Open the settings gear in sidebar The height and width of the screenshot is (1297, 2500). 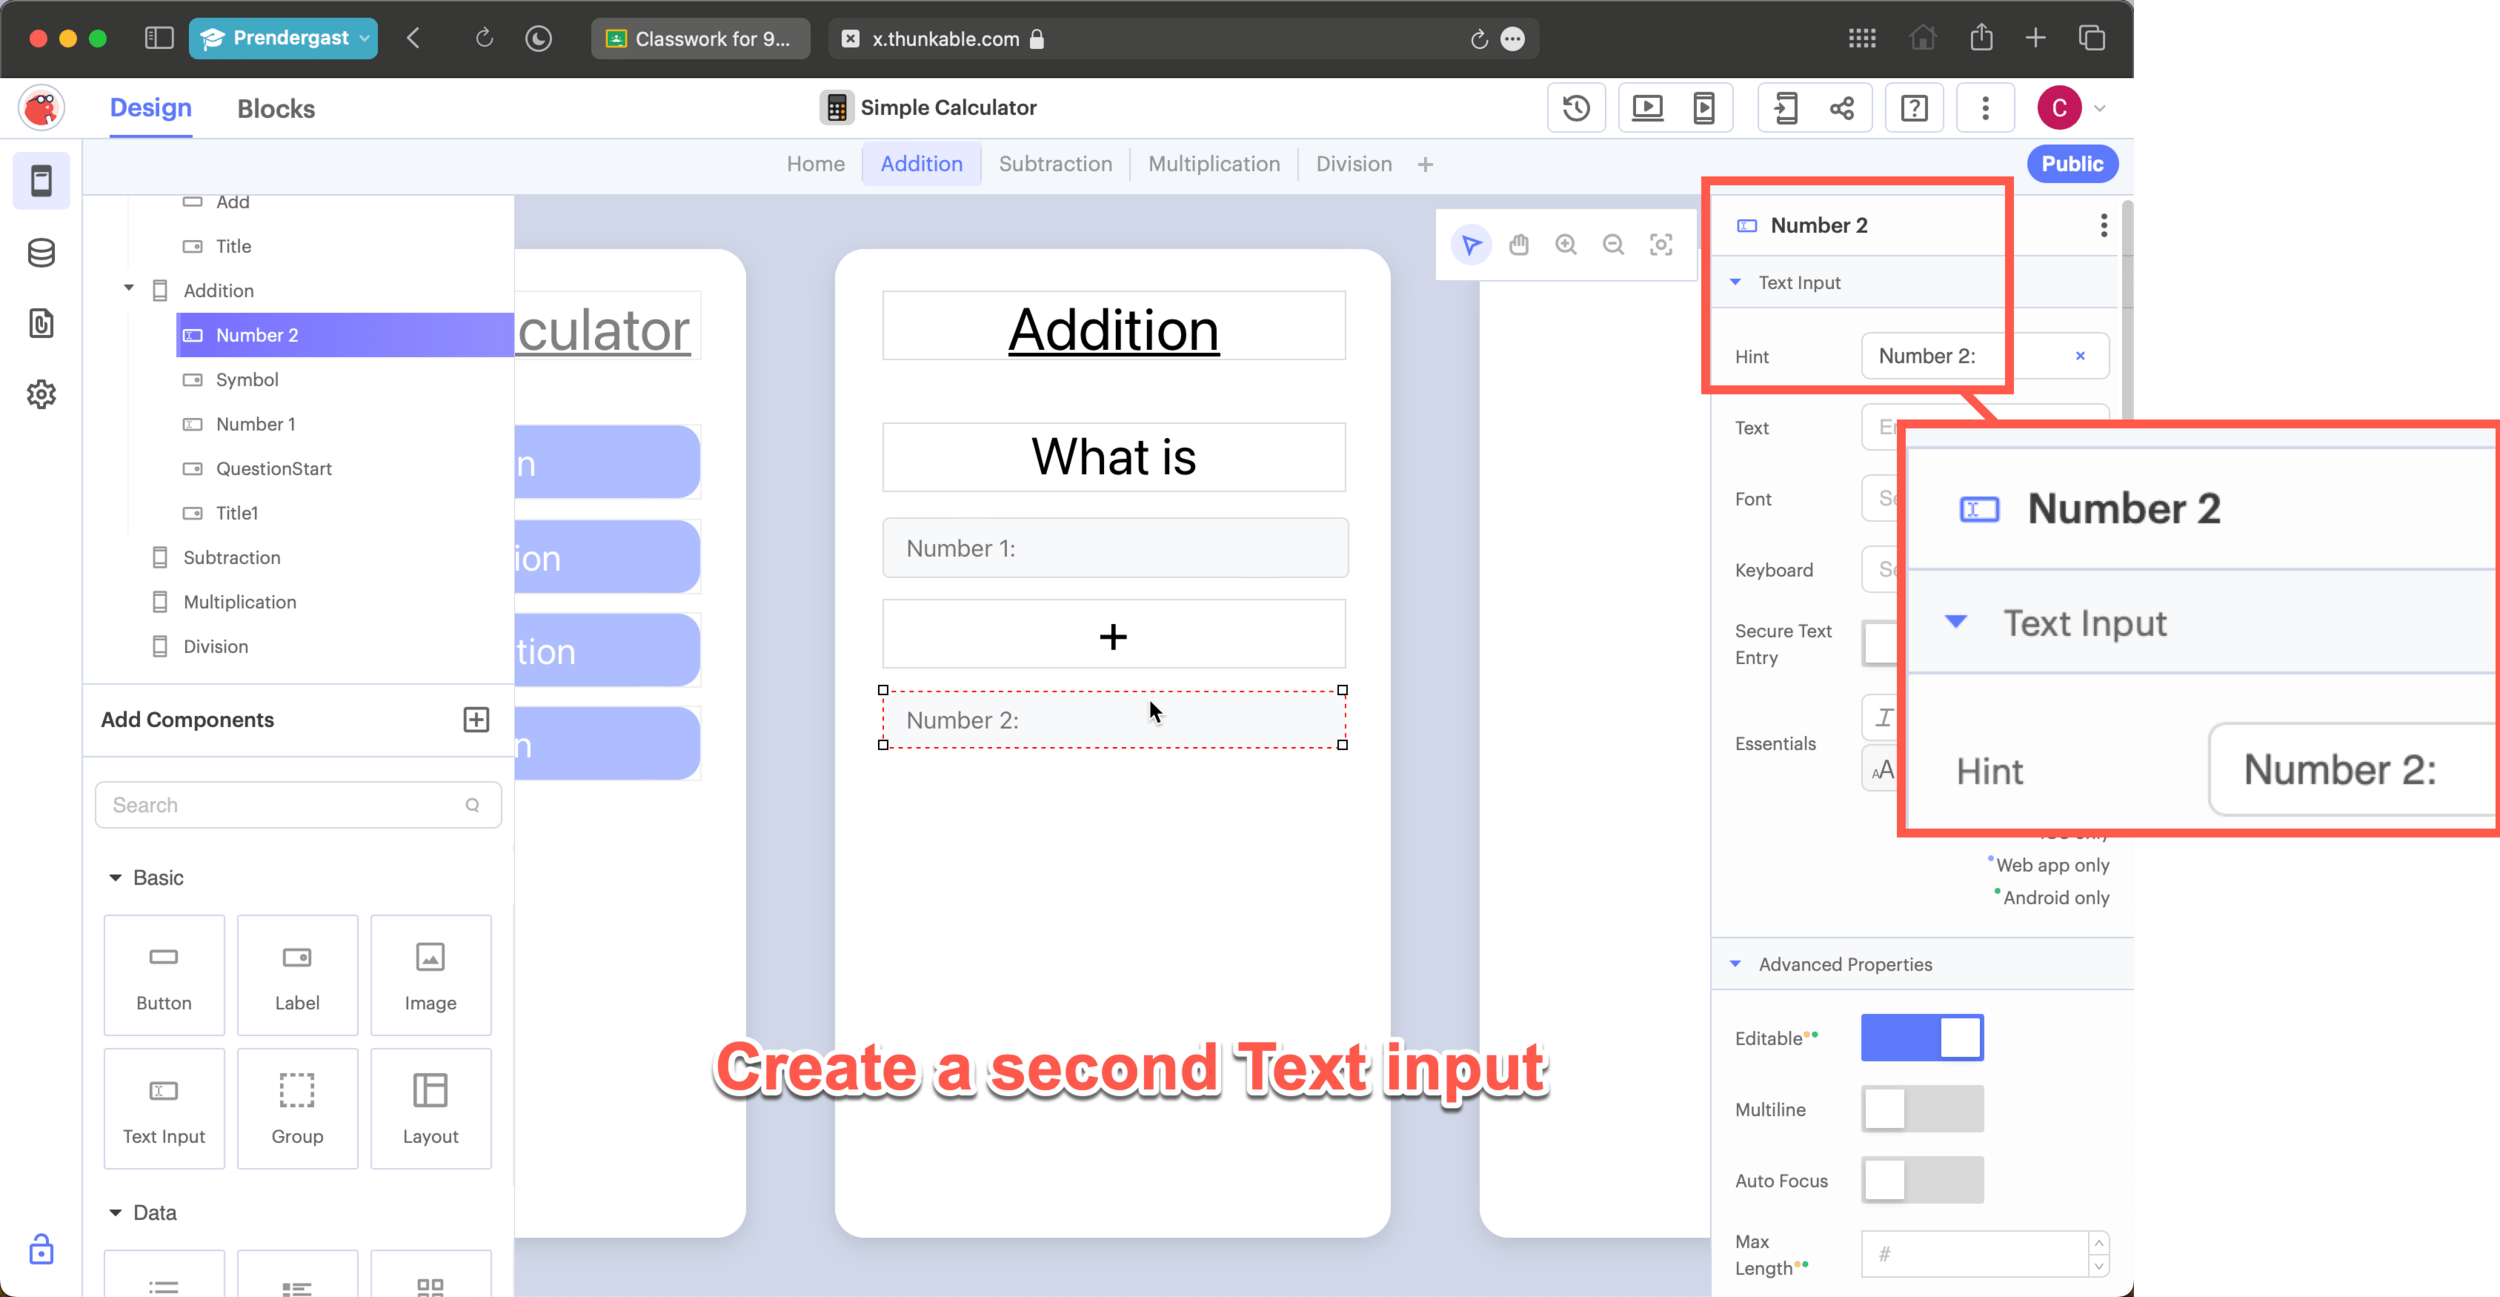pos(41,394)
